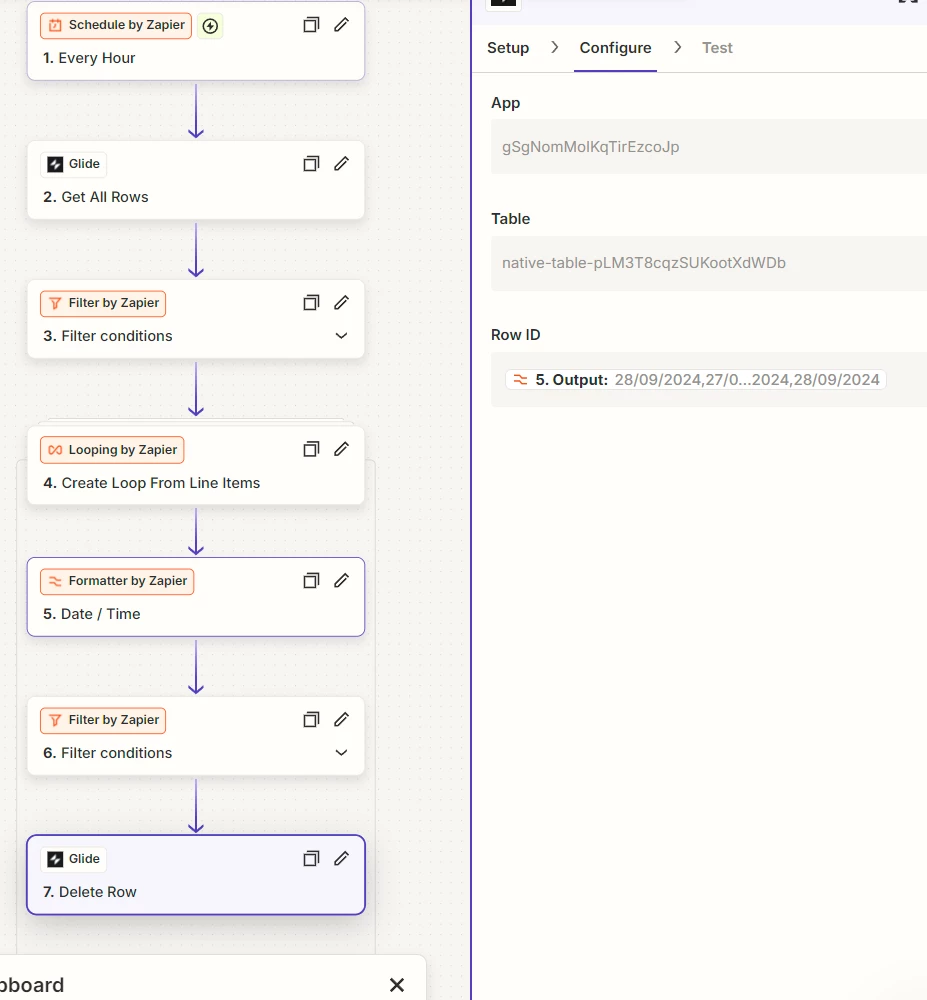Screen dimensions: 927x1000
Task: Select the 1. Every Hour step card
Action: 196,41
